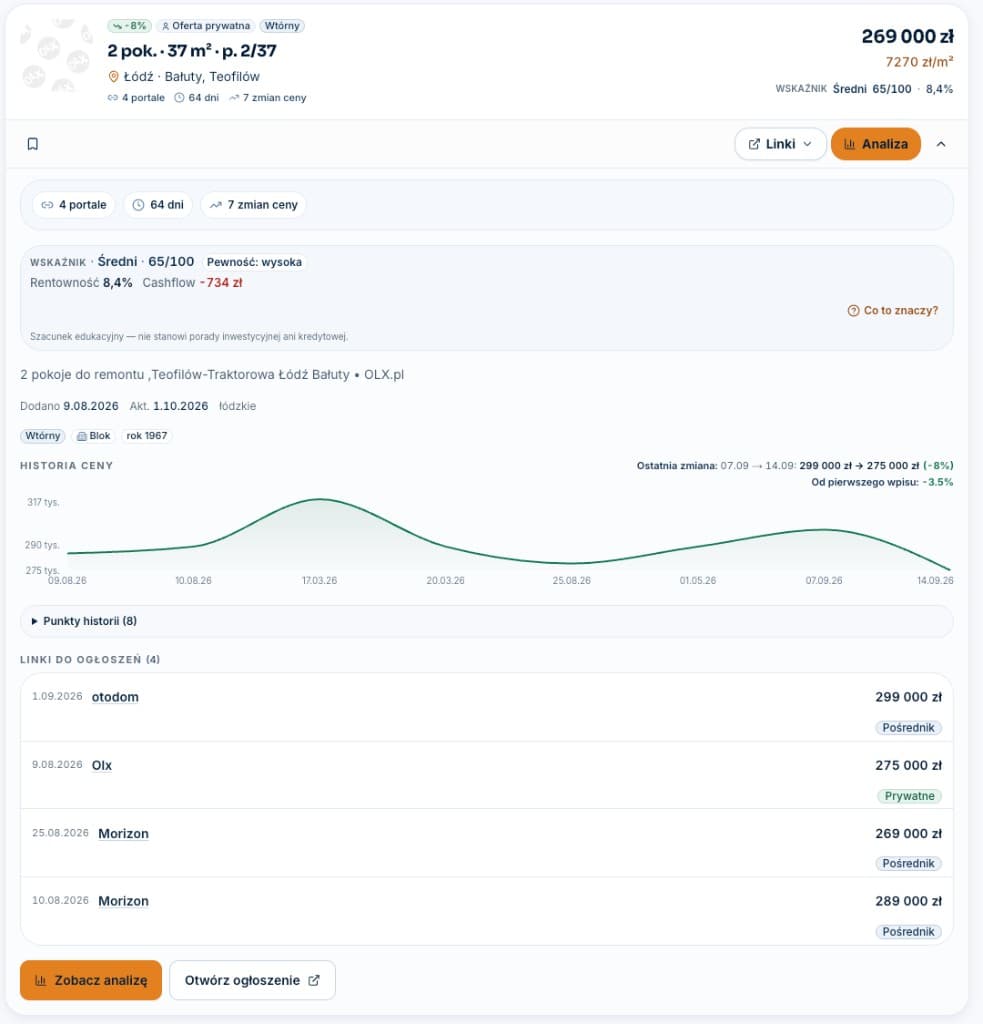Click the 'rok 1967' tag

click(146, 436)
